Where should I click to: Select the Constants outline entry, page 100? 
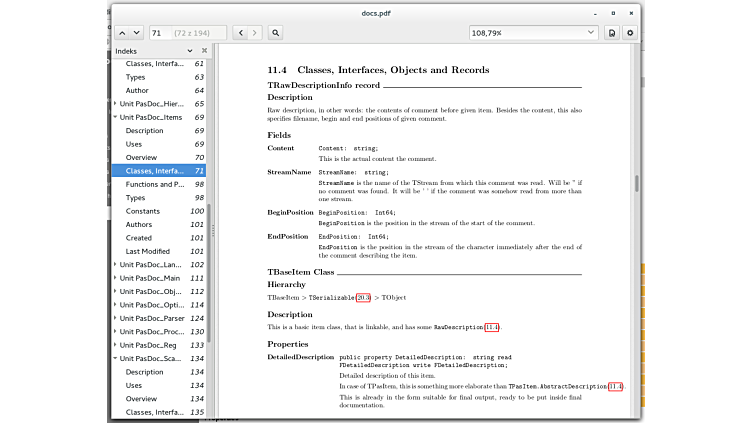[x=143, y=211]
